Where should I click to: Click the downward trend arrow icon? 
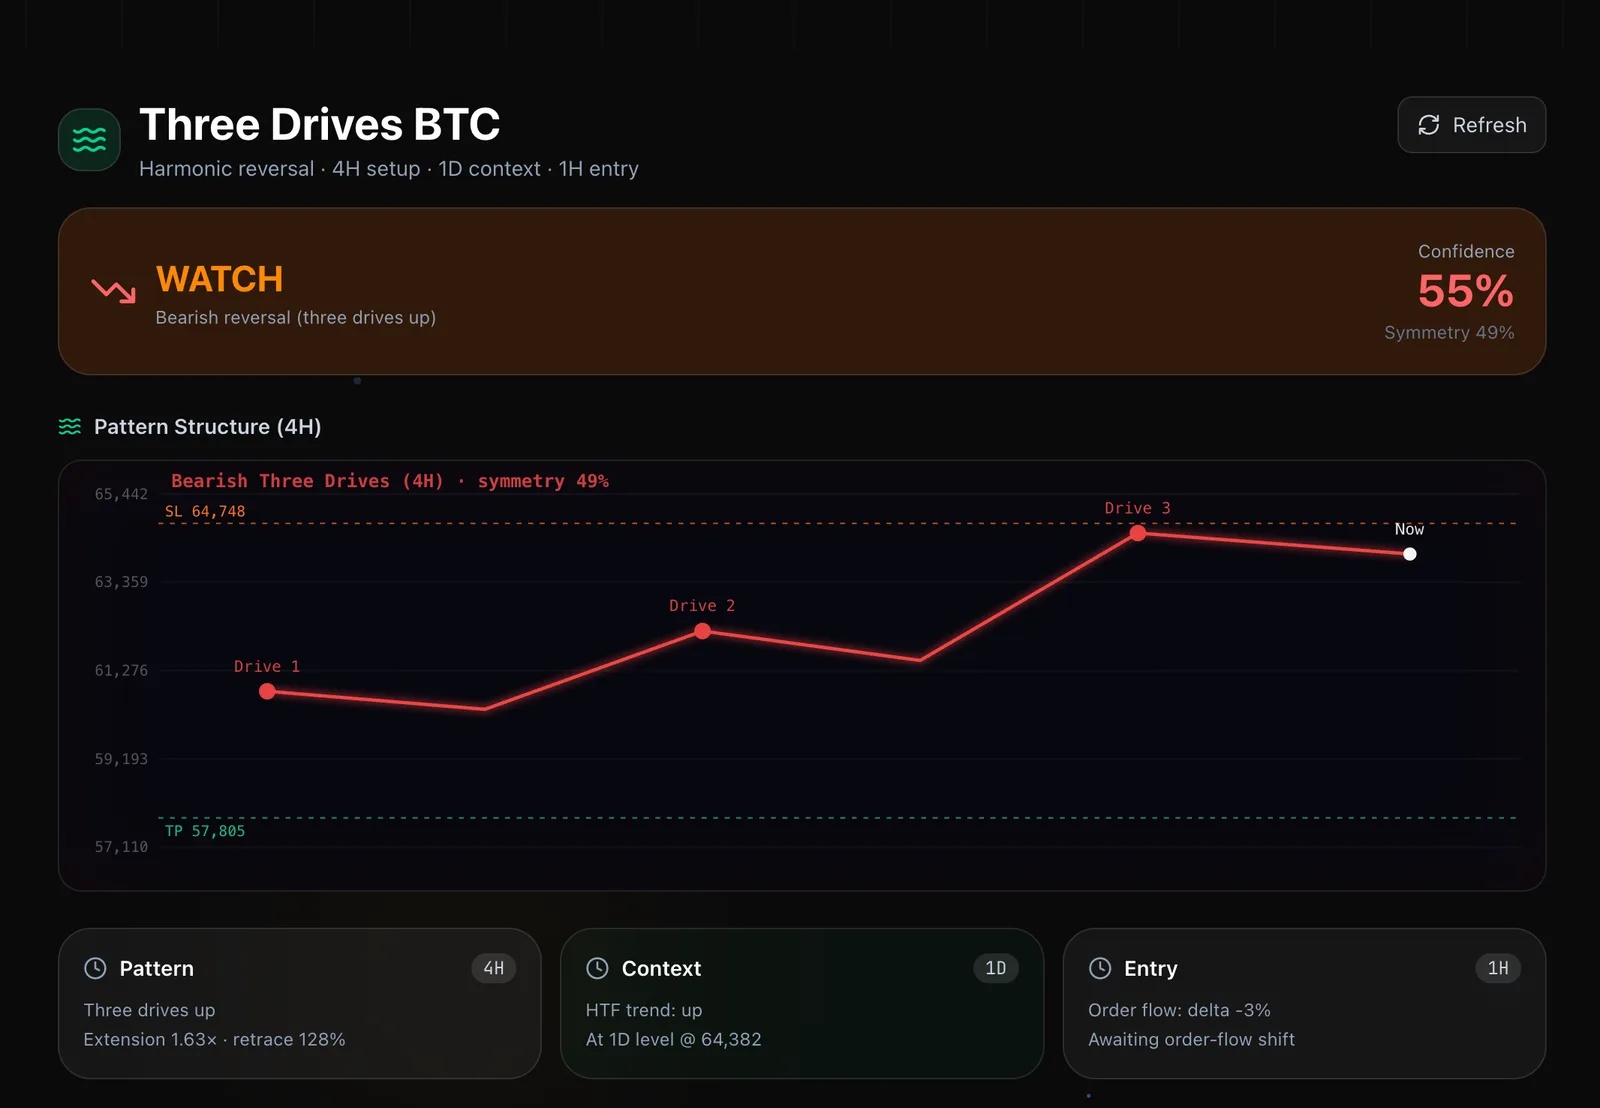tap(113, 291)
